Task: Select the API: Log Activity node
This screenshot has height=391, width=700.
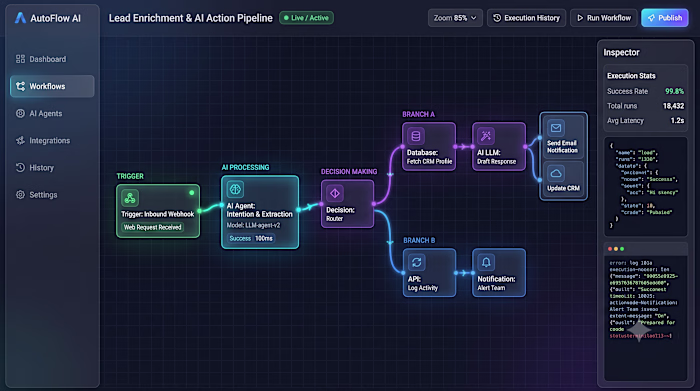Action: pyautogui.click(x=429, y=273)
